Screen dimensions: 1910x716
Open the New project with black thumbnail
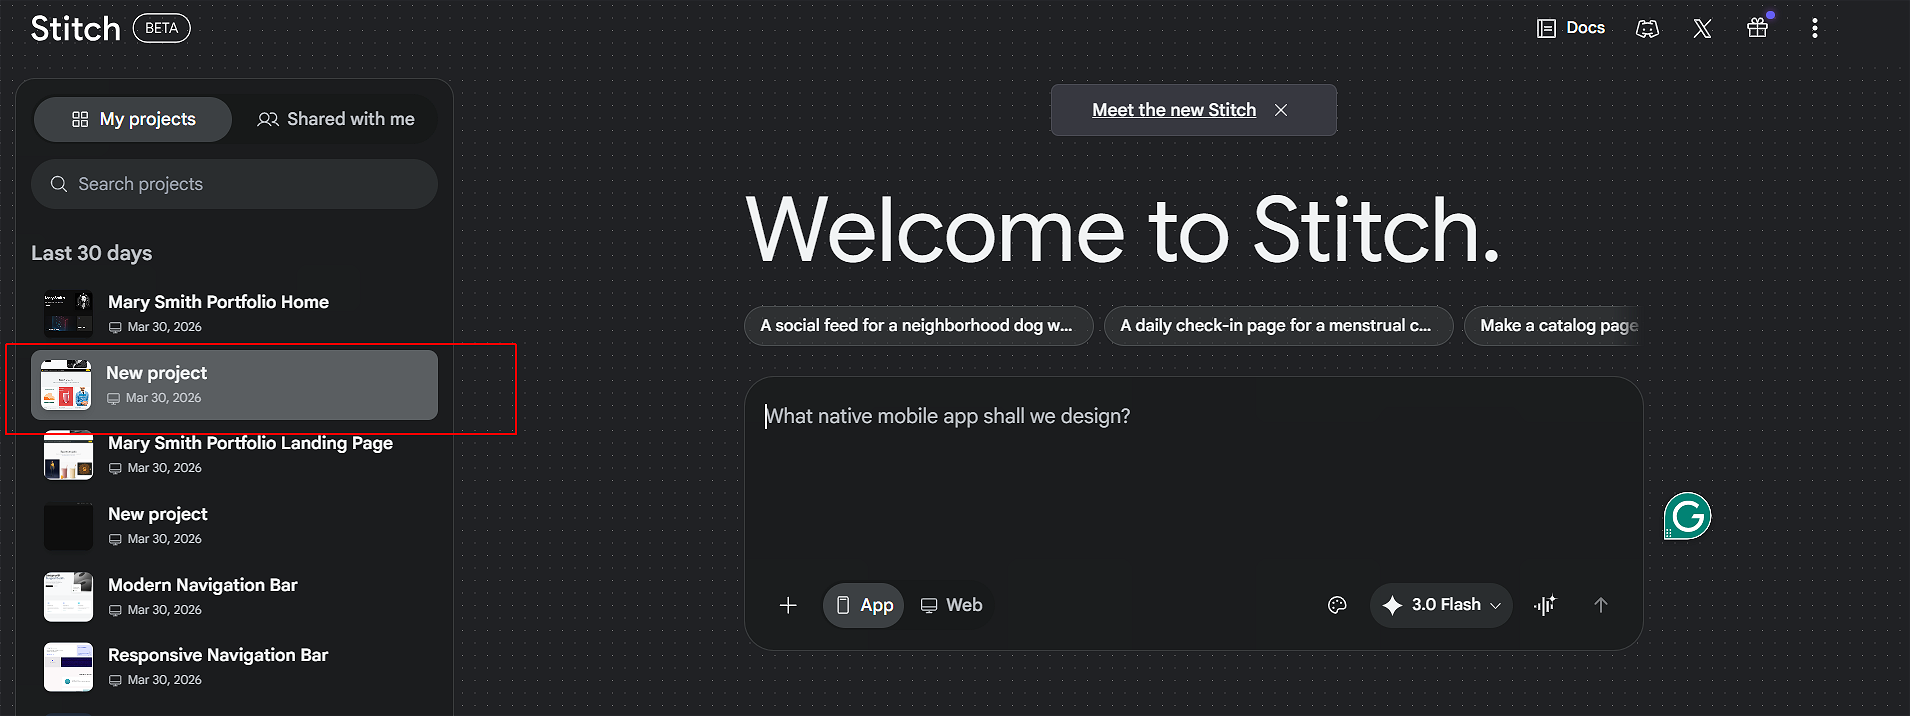[234, 526]
